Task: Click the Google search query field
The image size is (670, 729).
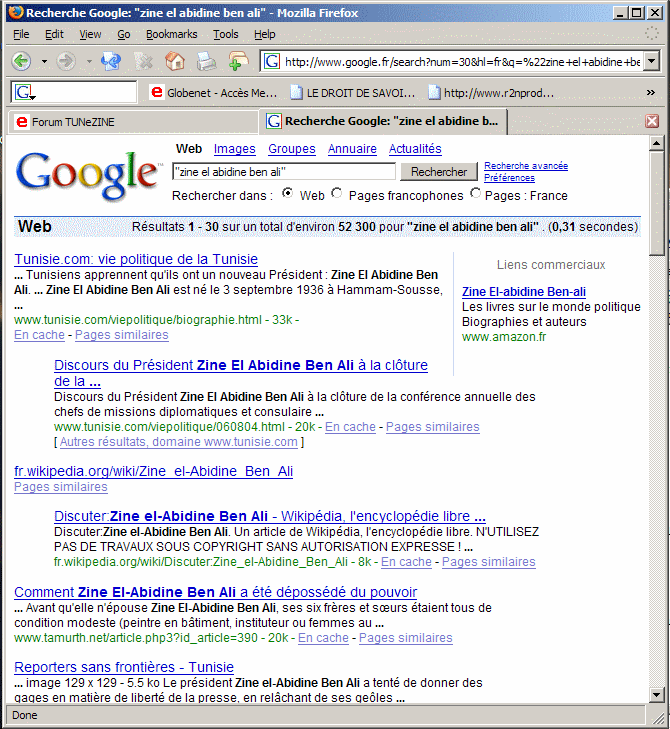Action: click(284, 172)
